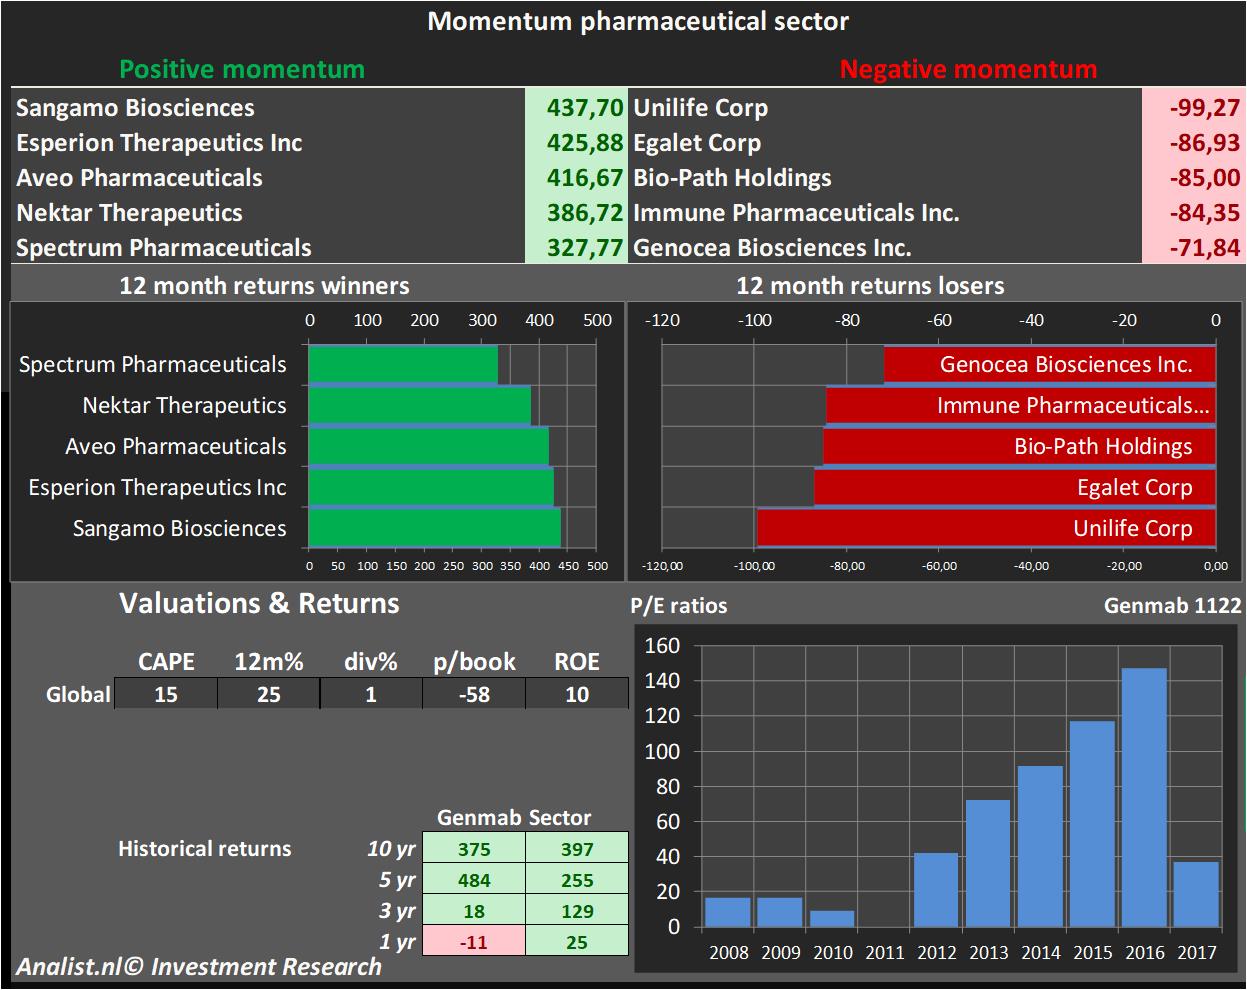Click the p/book cell showing -58

[x=474, y=694]
